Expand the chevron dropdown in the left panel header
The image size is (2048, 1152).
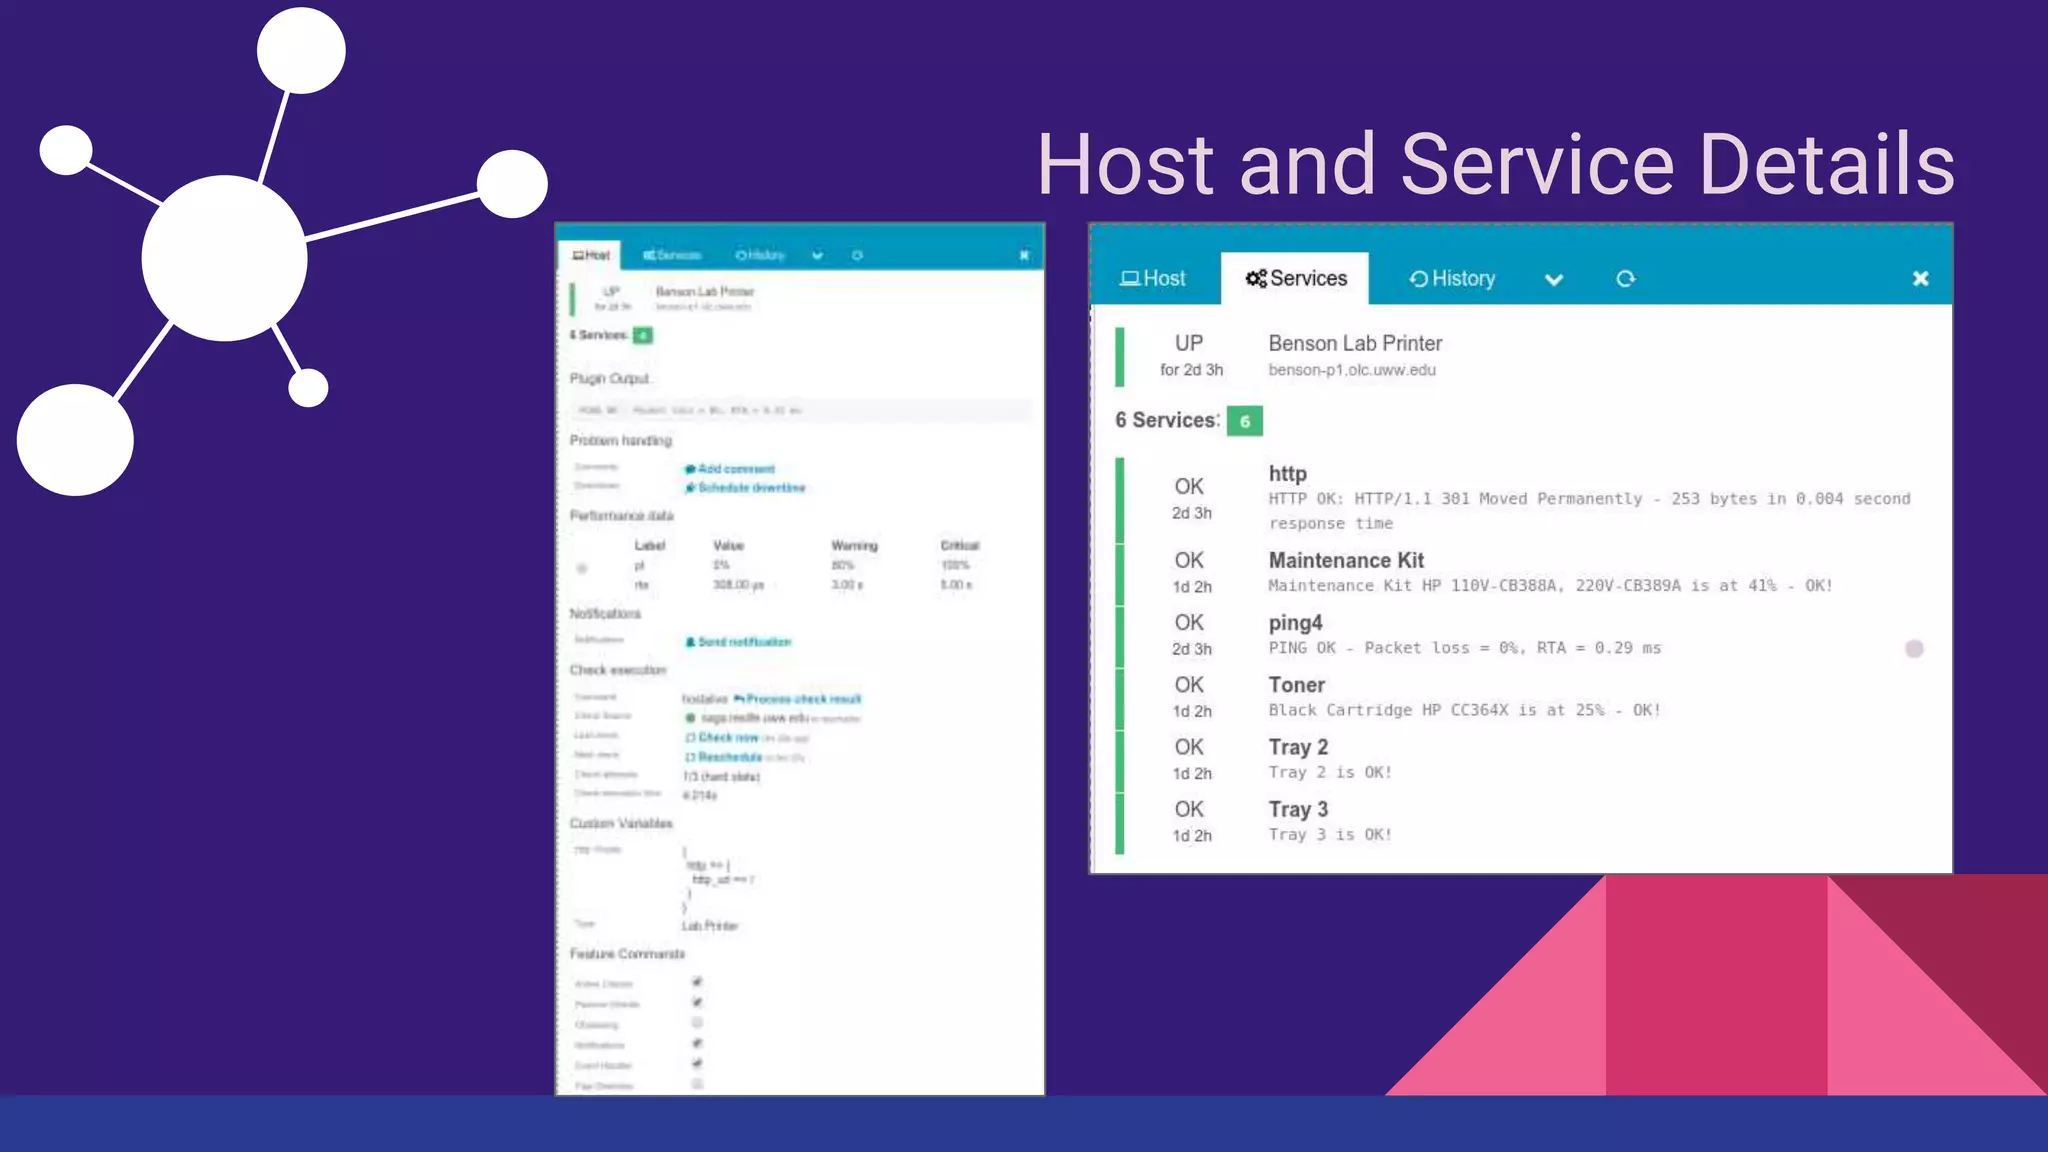point(817,256)
